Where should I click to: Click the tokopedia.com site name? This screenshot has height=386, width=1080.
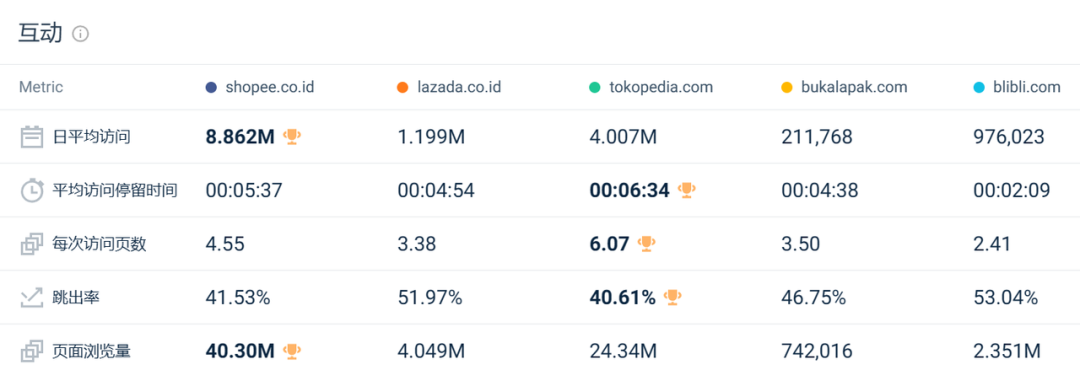coord(661,88)
